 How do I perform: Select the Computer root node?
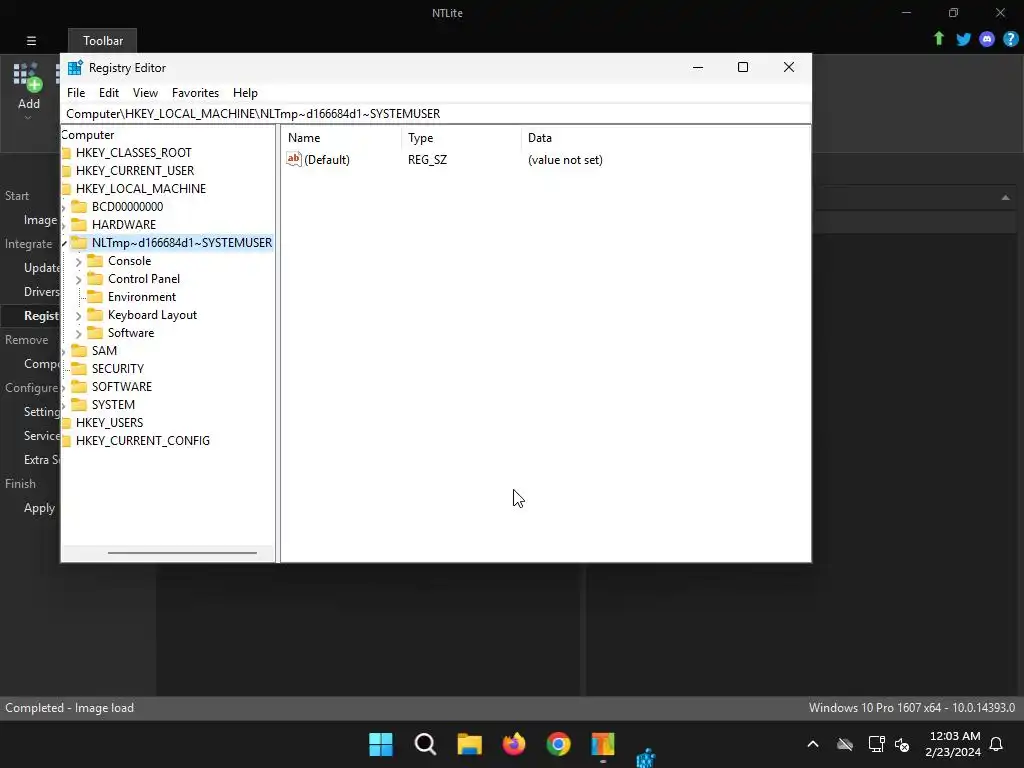(88, 135)
